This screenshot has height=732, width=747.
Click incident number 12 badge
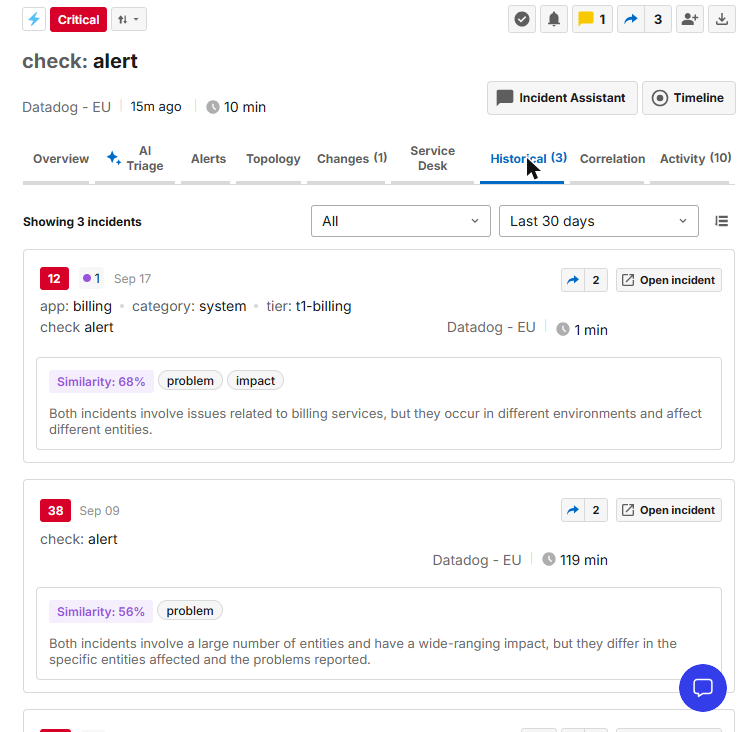point(54,279)
